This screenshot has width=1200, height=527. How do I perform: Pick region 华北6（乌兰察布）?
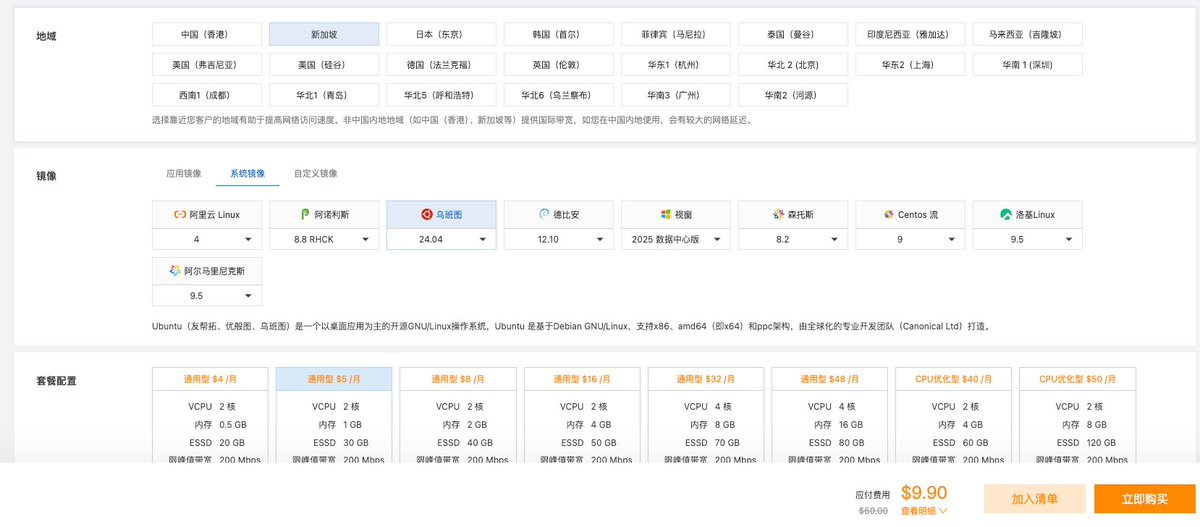[x=559, y=95]
